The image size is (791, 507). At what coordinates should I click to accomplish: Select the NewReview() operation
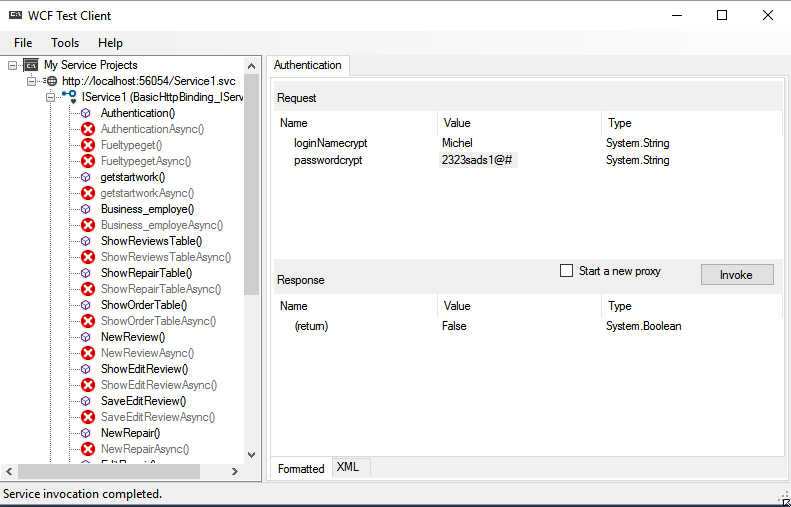[x=133, y=337]
